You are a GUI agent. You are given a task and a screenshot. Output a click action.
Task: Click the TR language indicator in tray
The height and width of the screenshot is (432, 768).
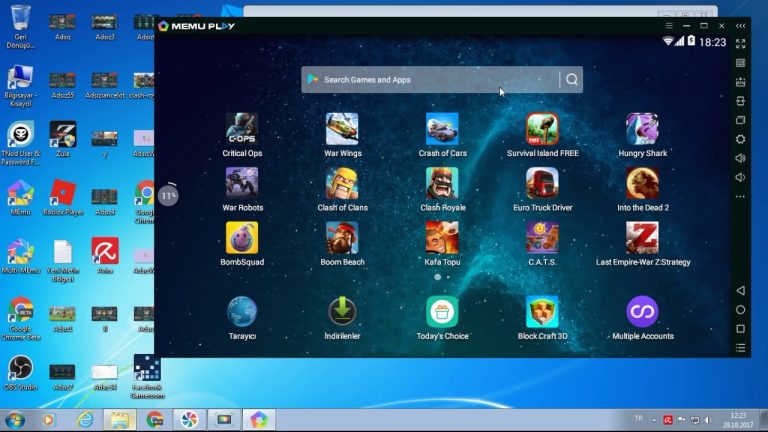click(x=639, y=418)
